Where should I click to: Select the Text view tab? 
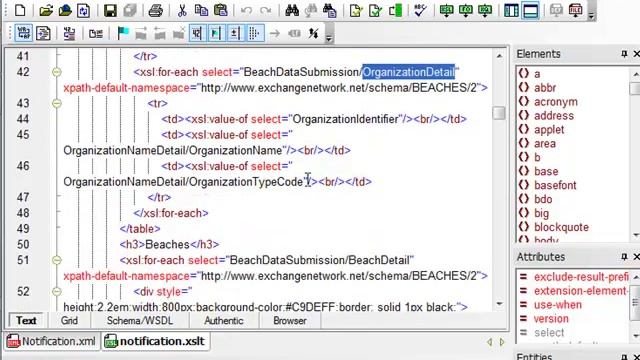[26, 320]
